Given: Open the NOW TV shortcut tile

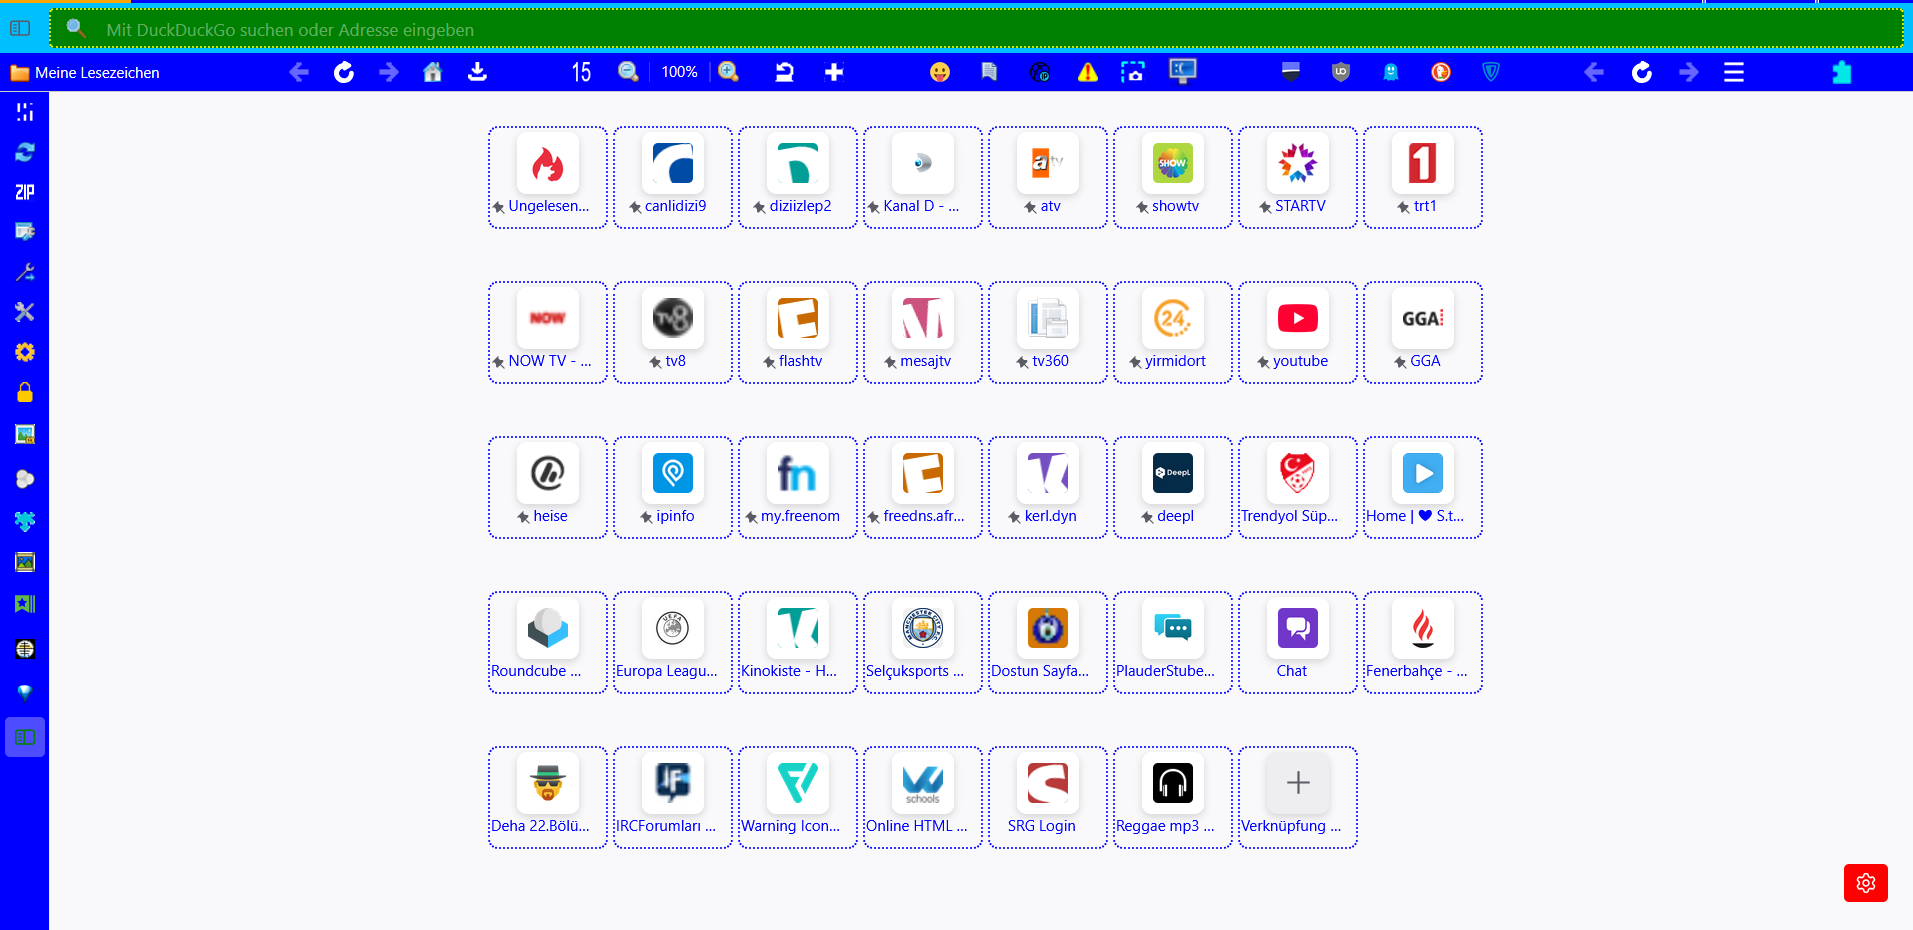Looking at the screenshot, I should 548,332.
